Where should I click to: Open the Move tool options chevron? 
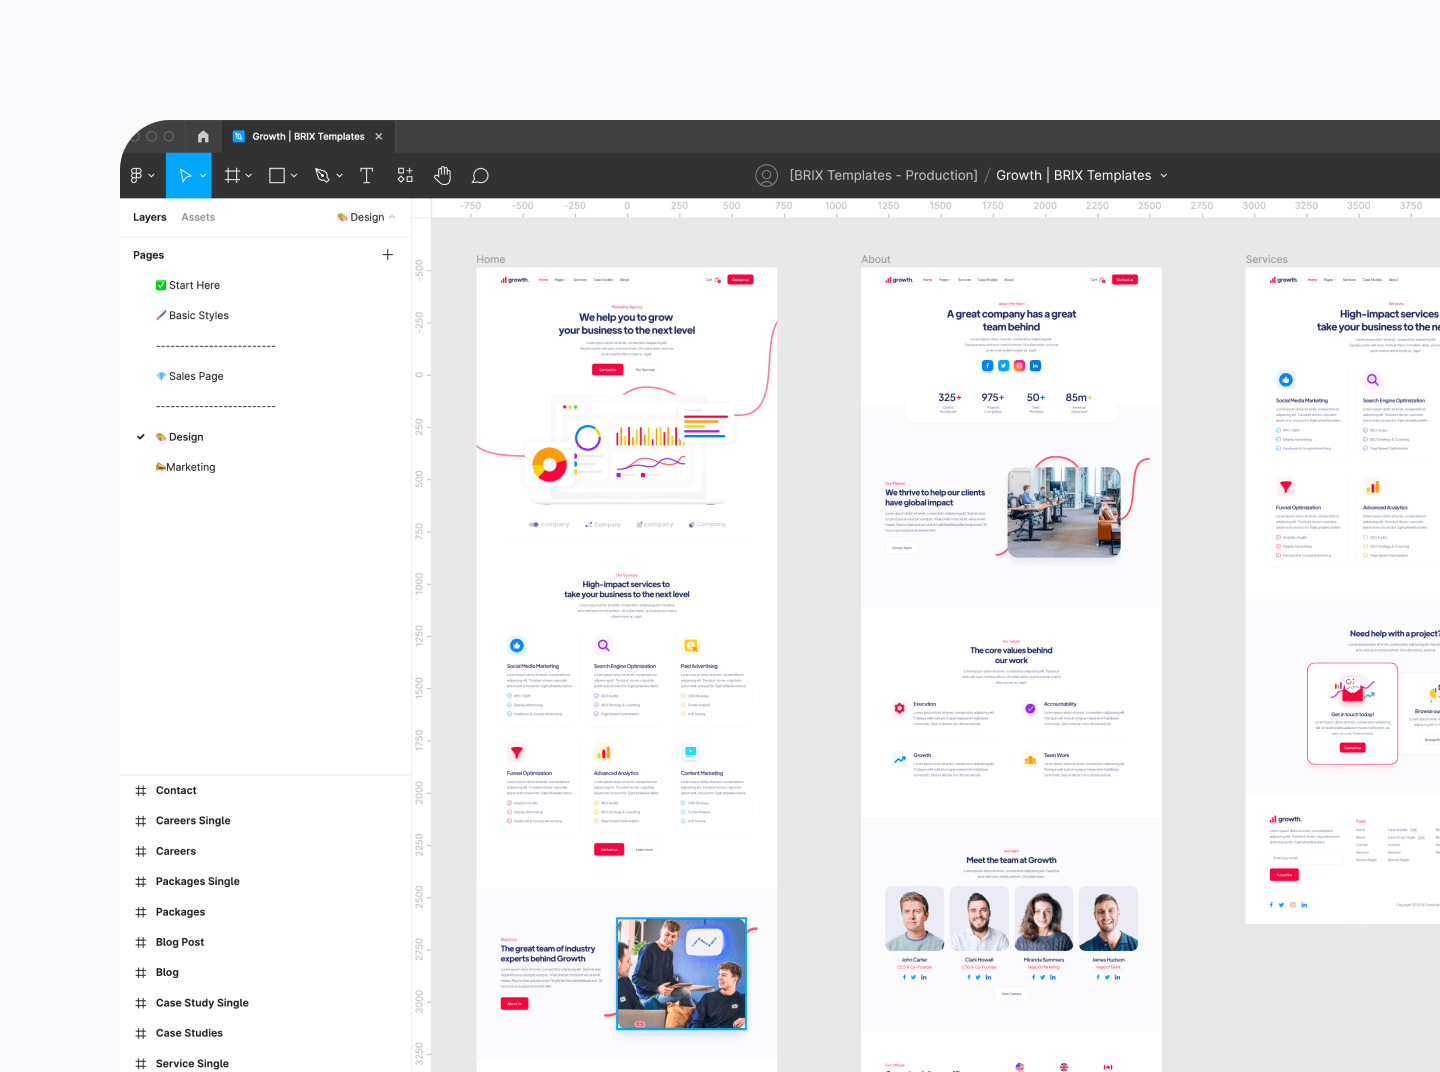pyautogui.click(x=202, y=175)
